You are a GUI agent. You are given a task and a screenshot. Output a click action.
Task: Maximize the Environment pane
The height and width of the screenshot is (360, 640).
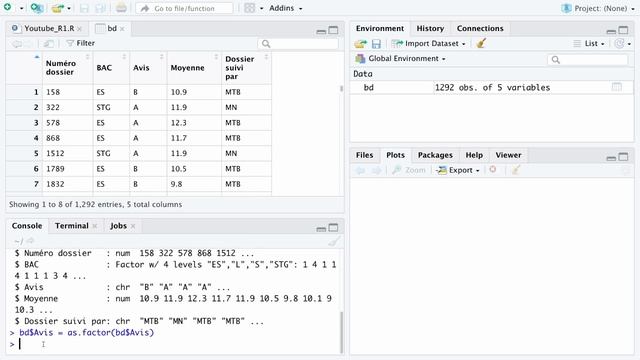623,30
